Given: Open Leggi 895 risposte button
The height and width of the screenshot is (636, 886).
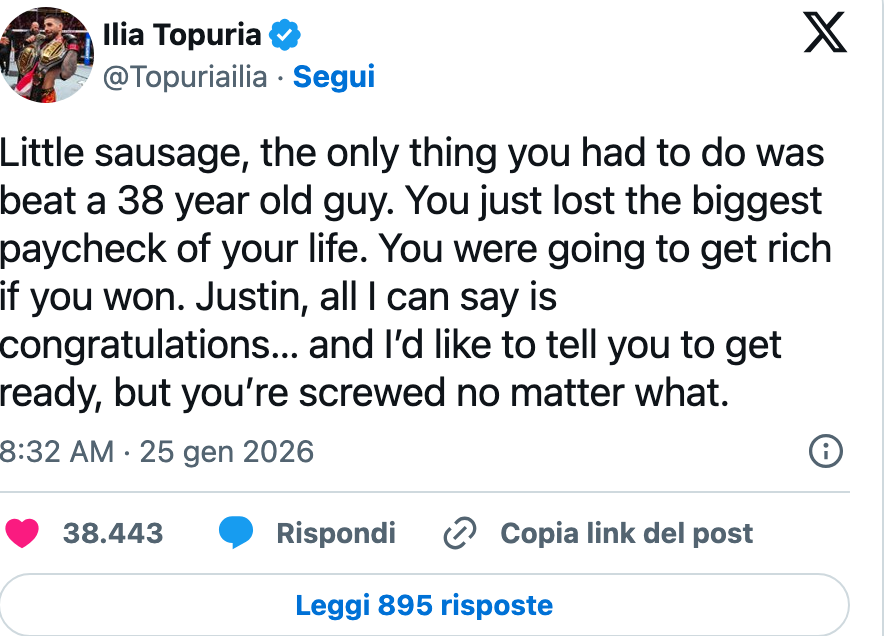Looking at the screenshot, I should tap(424, 605).
